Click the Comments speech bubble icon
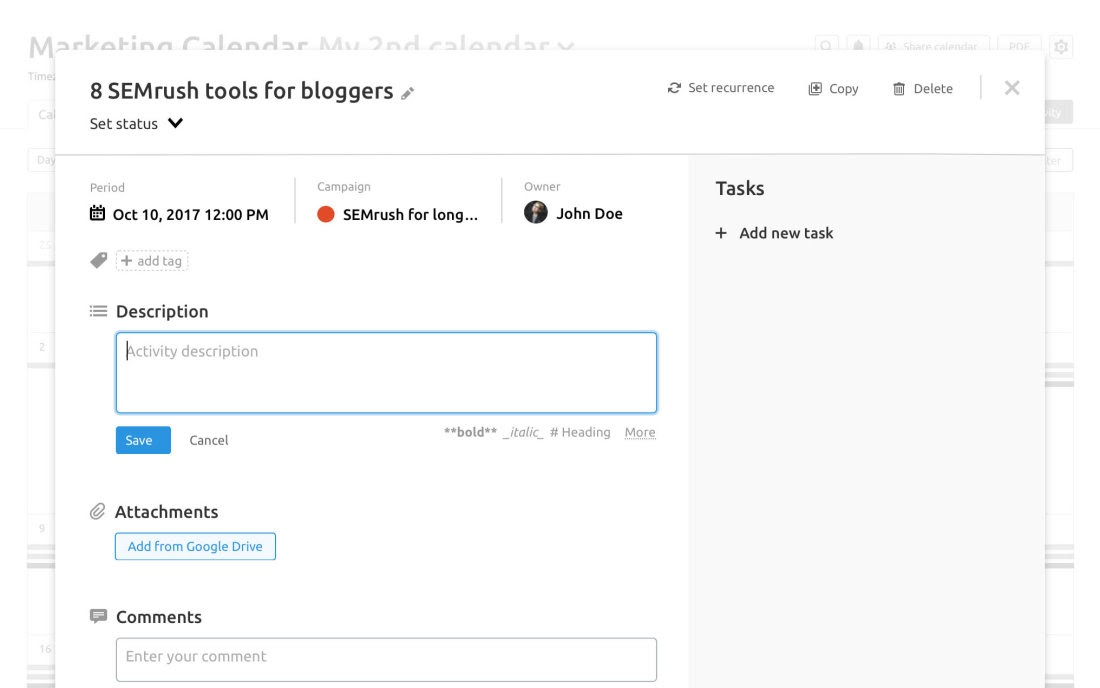This screenshot has width=1100, height=688. coord(98,616)
